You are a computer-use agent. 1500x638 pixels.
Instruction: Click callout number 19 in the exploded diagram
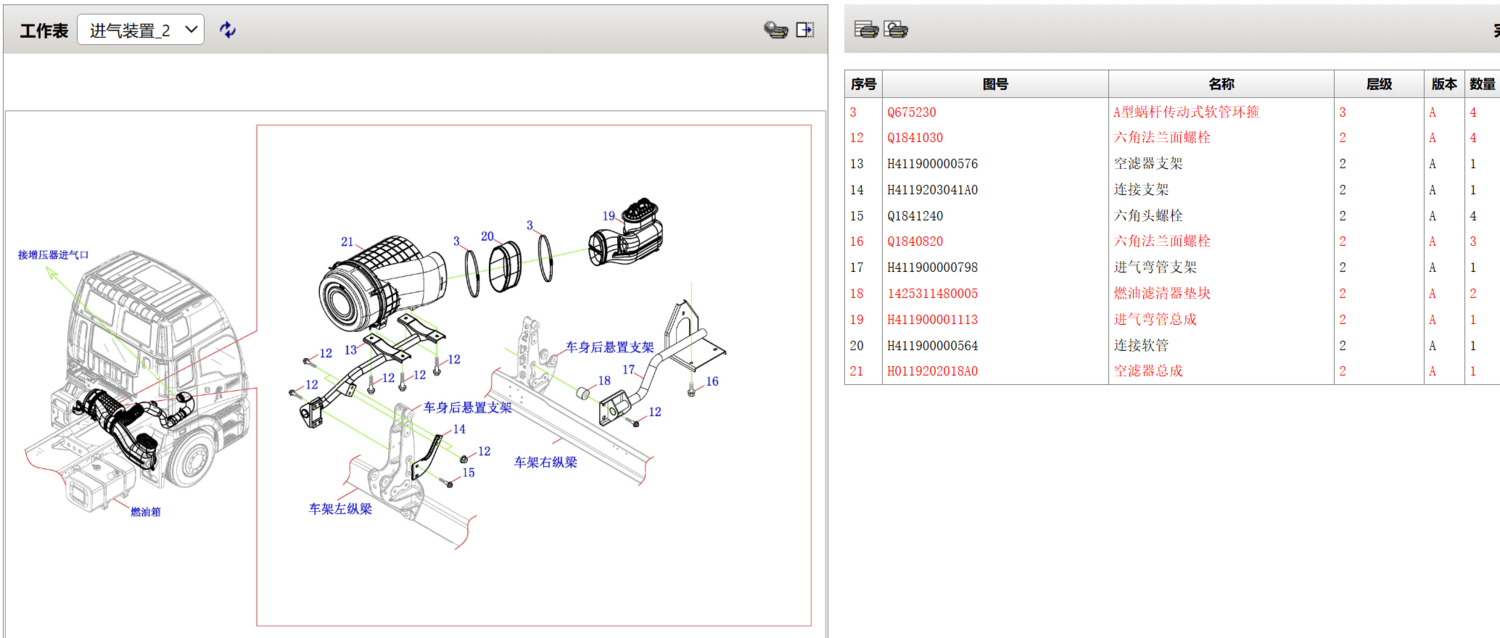click(x=608, y=214)
